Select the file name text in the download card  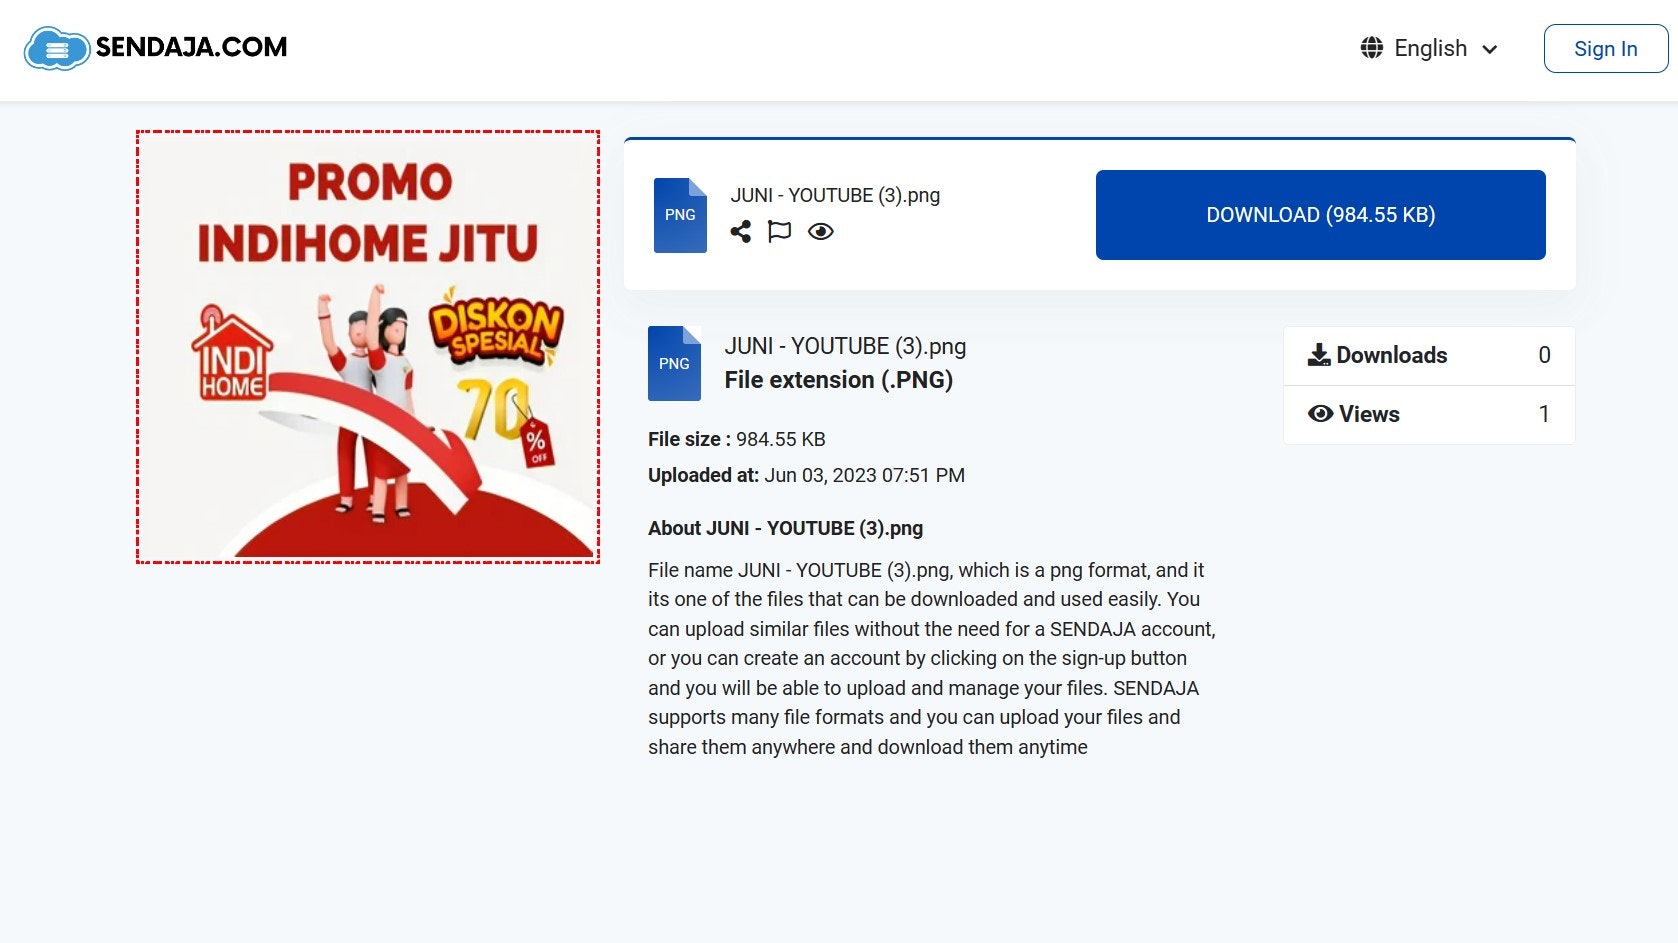pos(835,195)
